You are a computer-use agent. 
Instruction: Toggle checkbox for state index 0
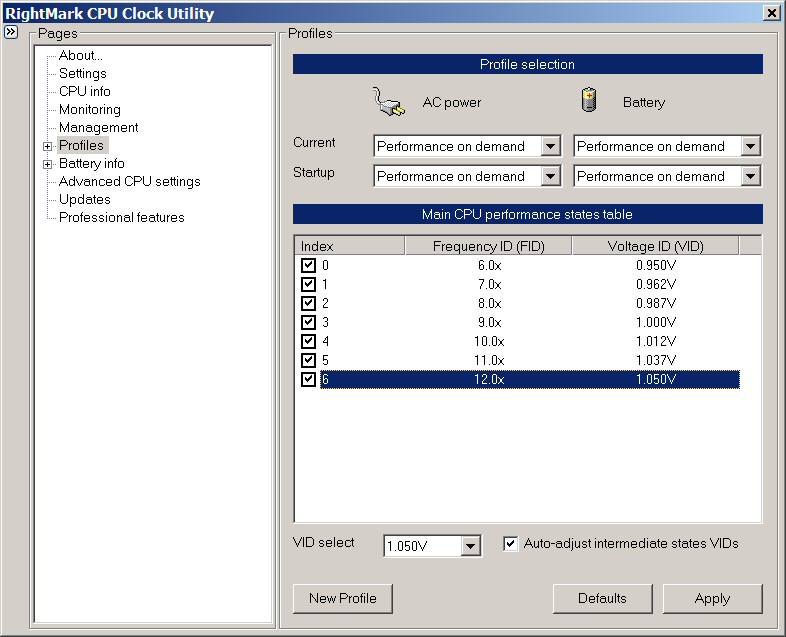pos(308,265)
